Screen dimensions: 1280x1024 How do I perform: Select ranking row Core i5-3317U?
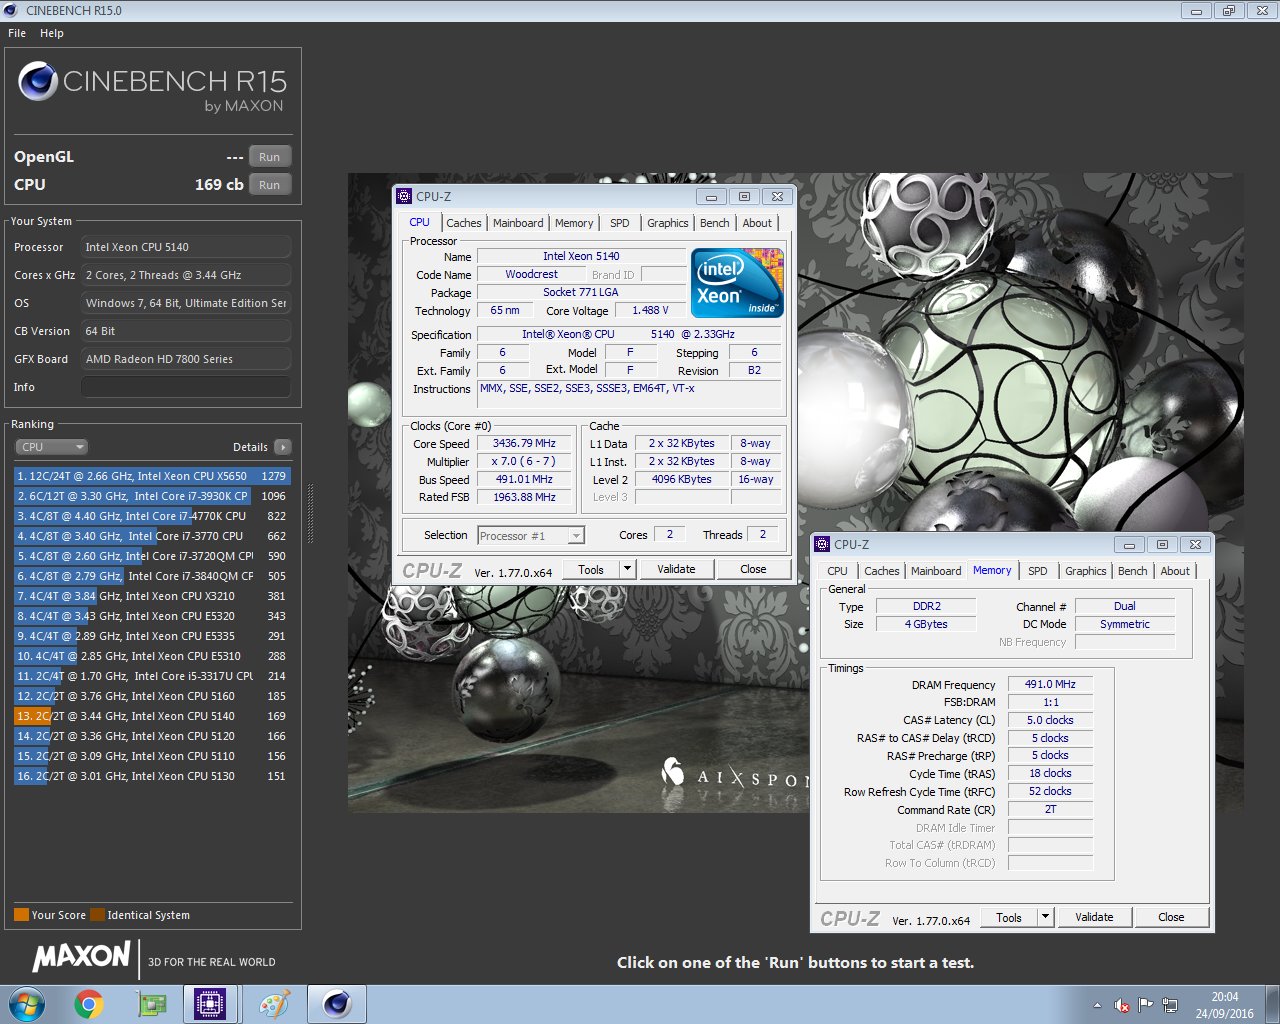coord(152,676)
